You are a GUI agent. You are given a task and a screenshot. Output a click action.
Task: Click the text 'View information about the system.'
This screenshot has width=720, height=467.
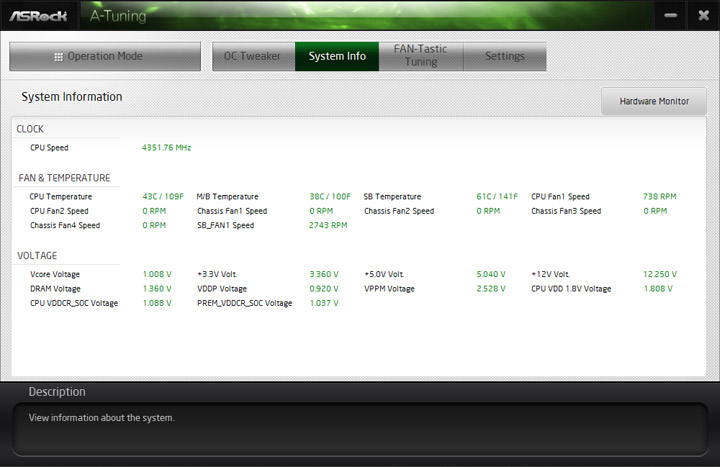point(101,418)
